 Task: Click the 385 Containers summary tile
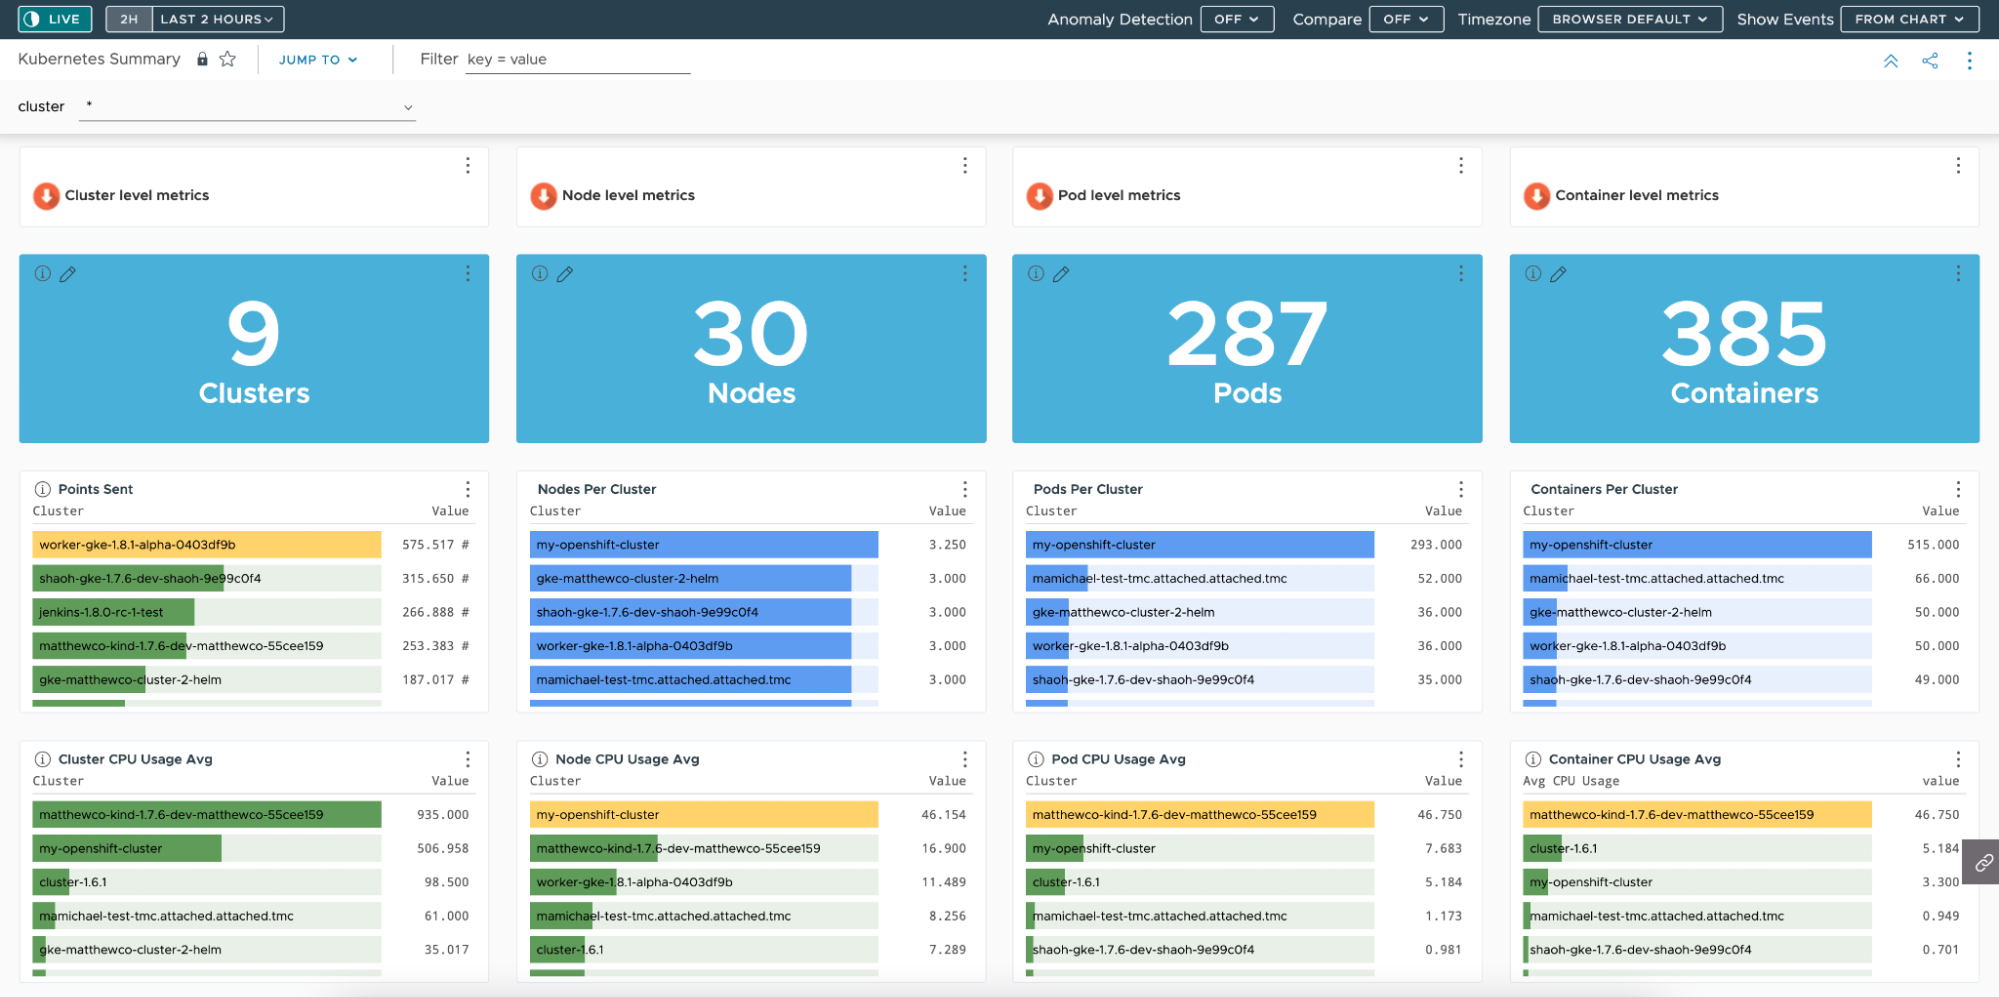pyautogui.click(x=1744, y=348)
